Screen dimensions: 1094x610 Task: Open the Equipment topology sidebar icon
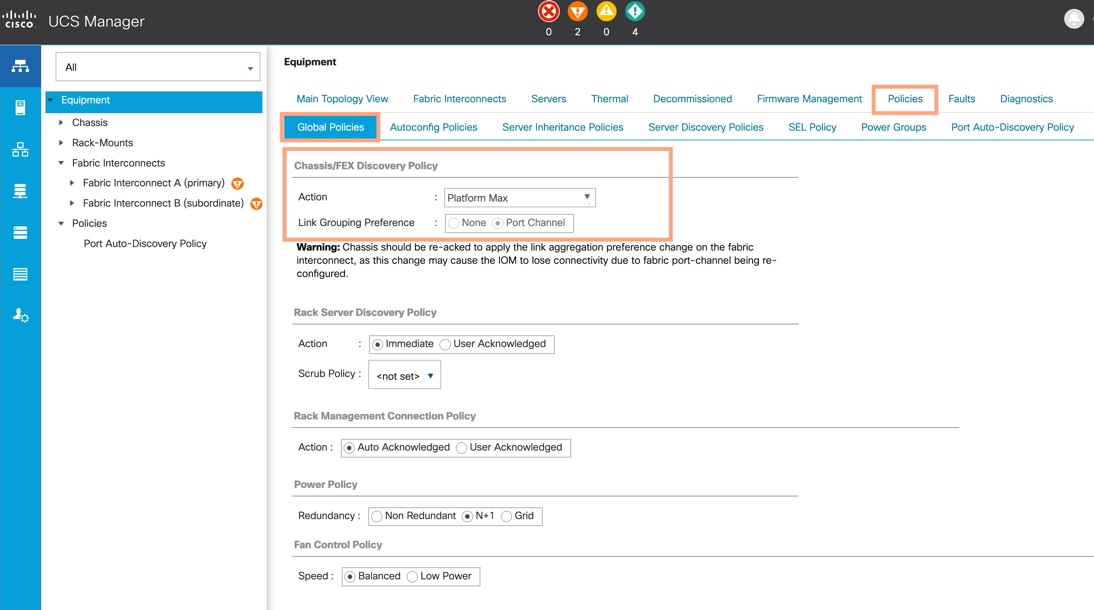tap(20, 66)
